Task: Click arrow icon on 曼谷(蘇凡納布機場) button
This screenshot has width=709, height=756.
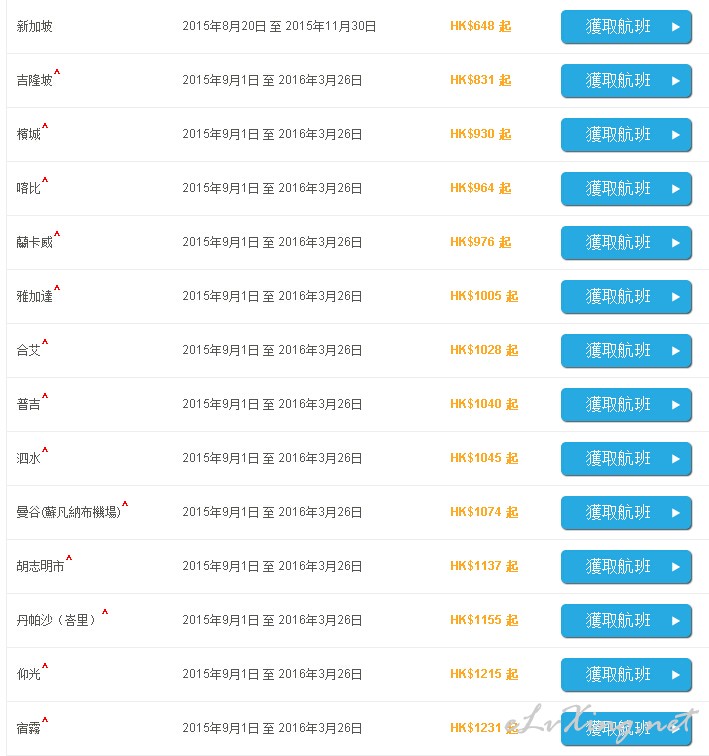Action: 676,513
